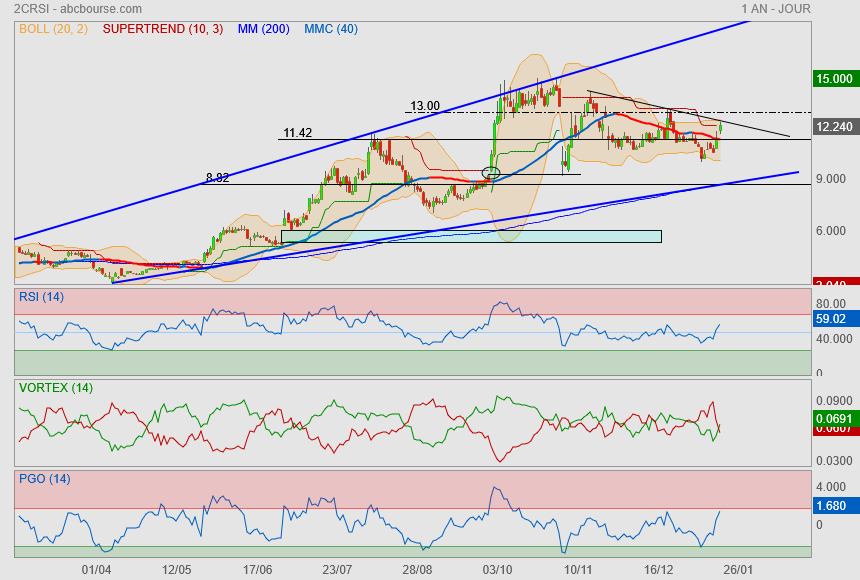Click the blue PGO value tag 1.680

[x=832, y=507]
